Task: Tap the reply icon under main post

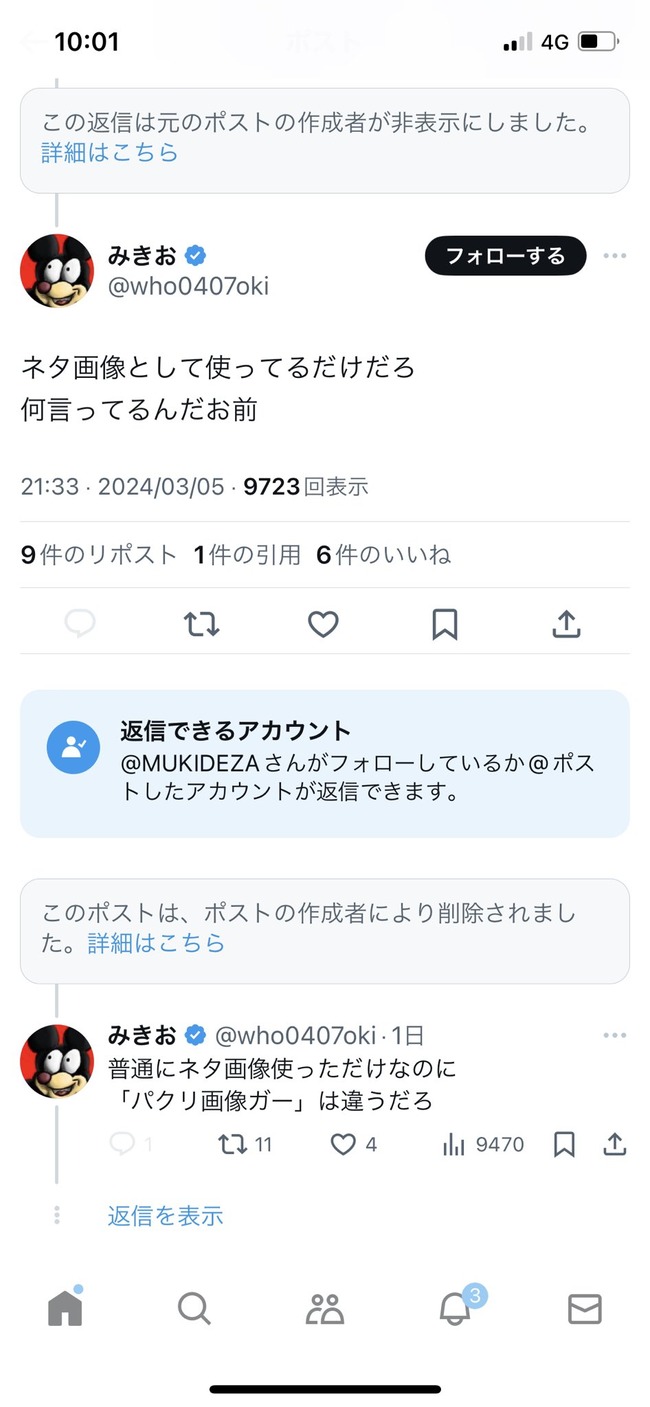Action: 80,625
